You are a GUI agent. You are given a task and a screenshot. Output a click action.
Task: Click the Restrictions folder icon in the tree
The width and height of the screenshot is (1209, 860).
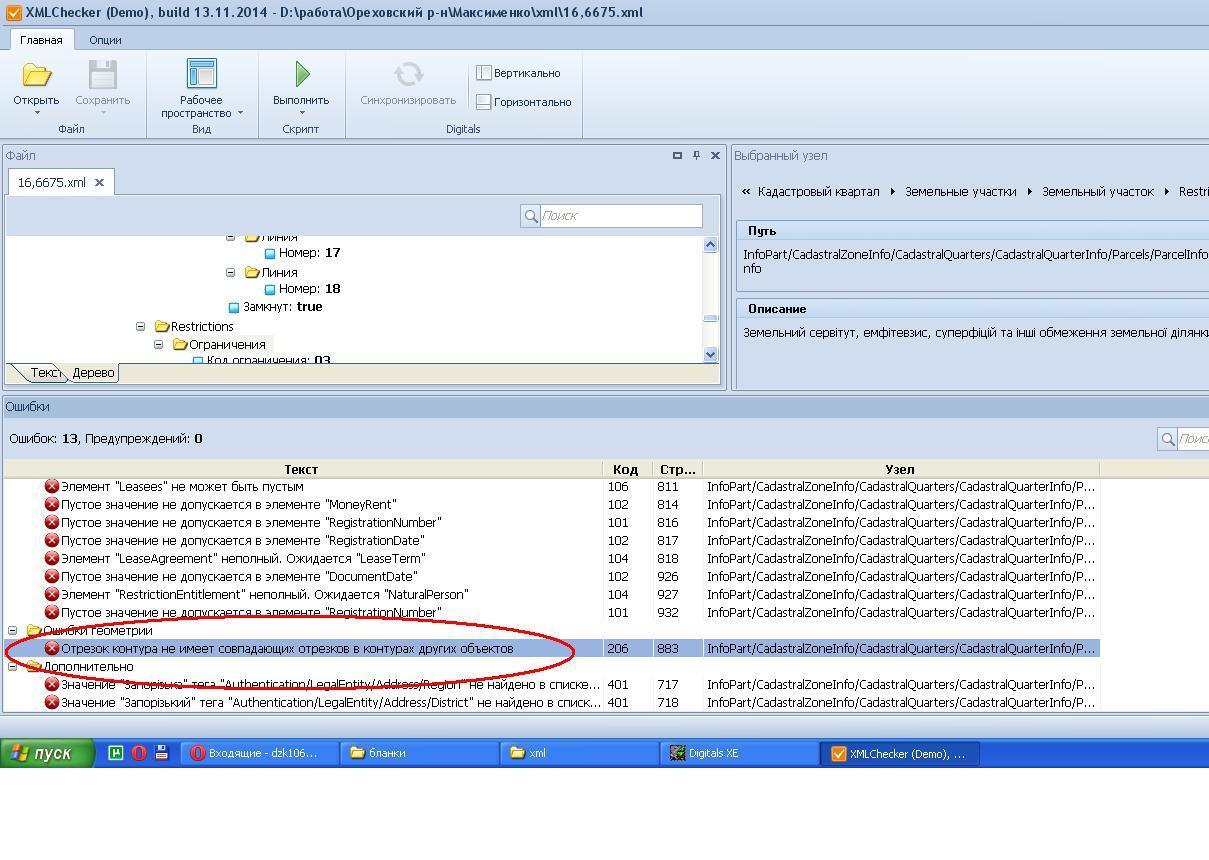click(x=161, y=327)
